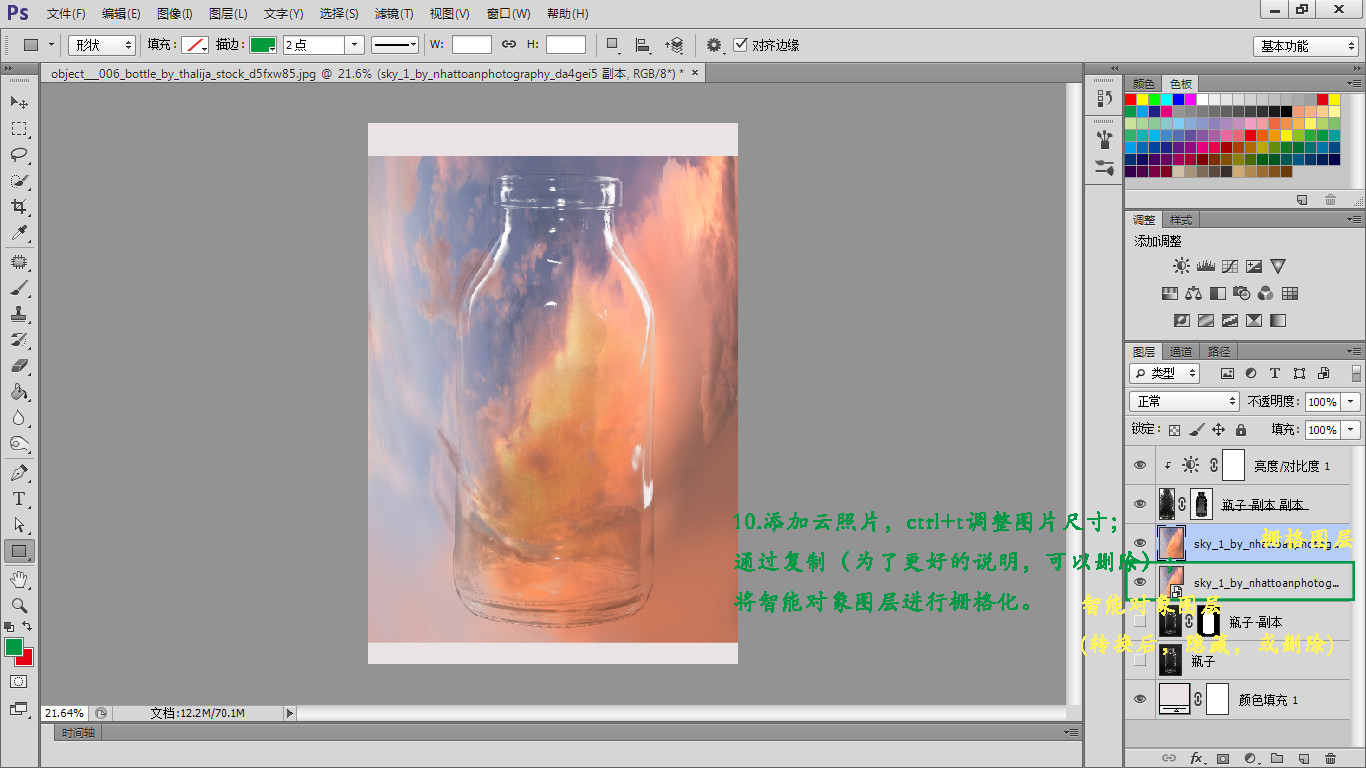Select the Crop tool

click(x=19, y=207)
